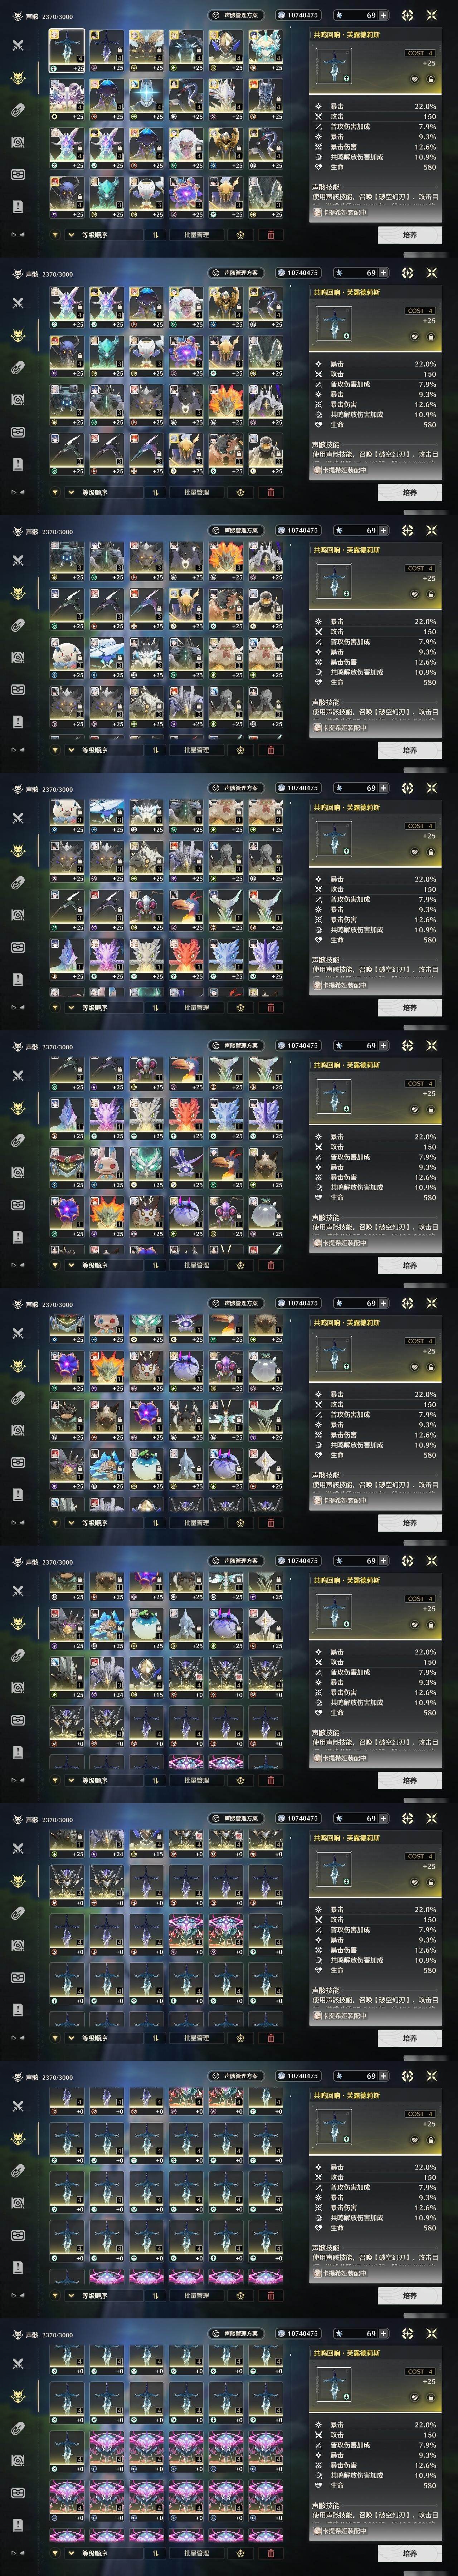Open the yellow filter funnel icon in topmost bottom bar

pyautogui.click(x=55, y=235)
